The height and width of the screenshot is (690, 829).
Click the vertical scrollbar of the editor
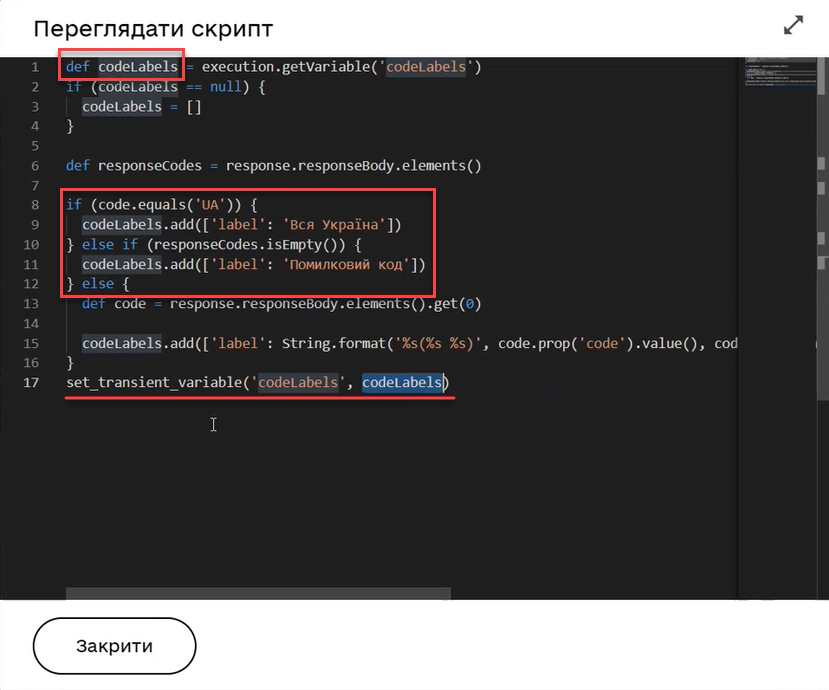822,227
